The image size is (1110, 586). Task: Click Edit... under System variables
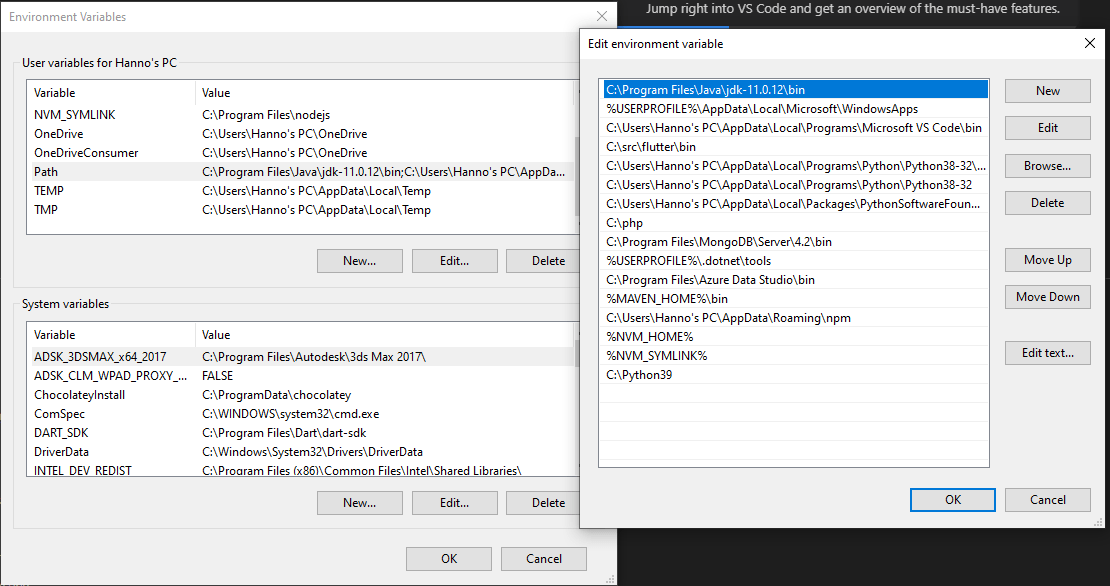tap(454, 502)
